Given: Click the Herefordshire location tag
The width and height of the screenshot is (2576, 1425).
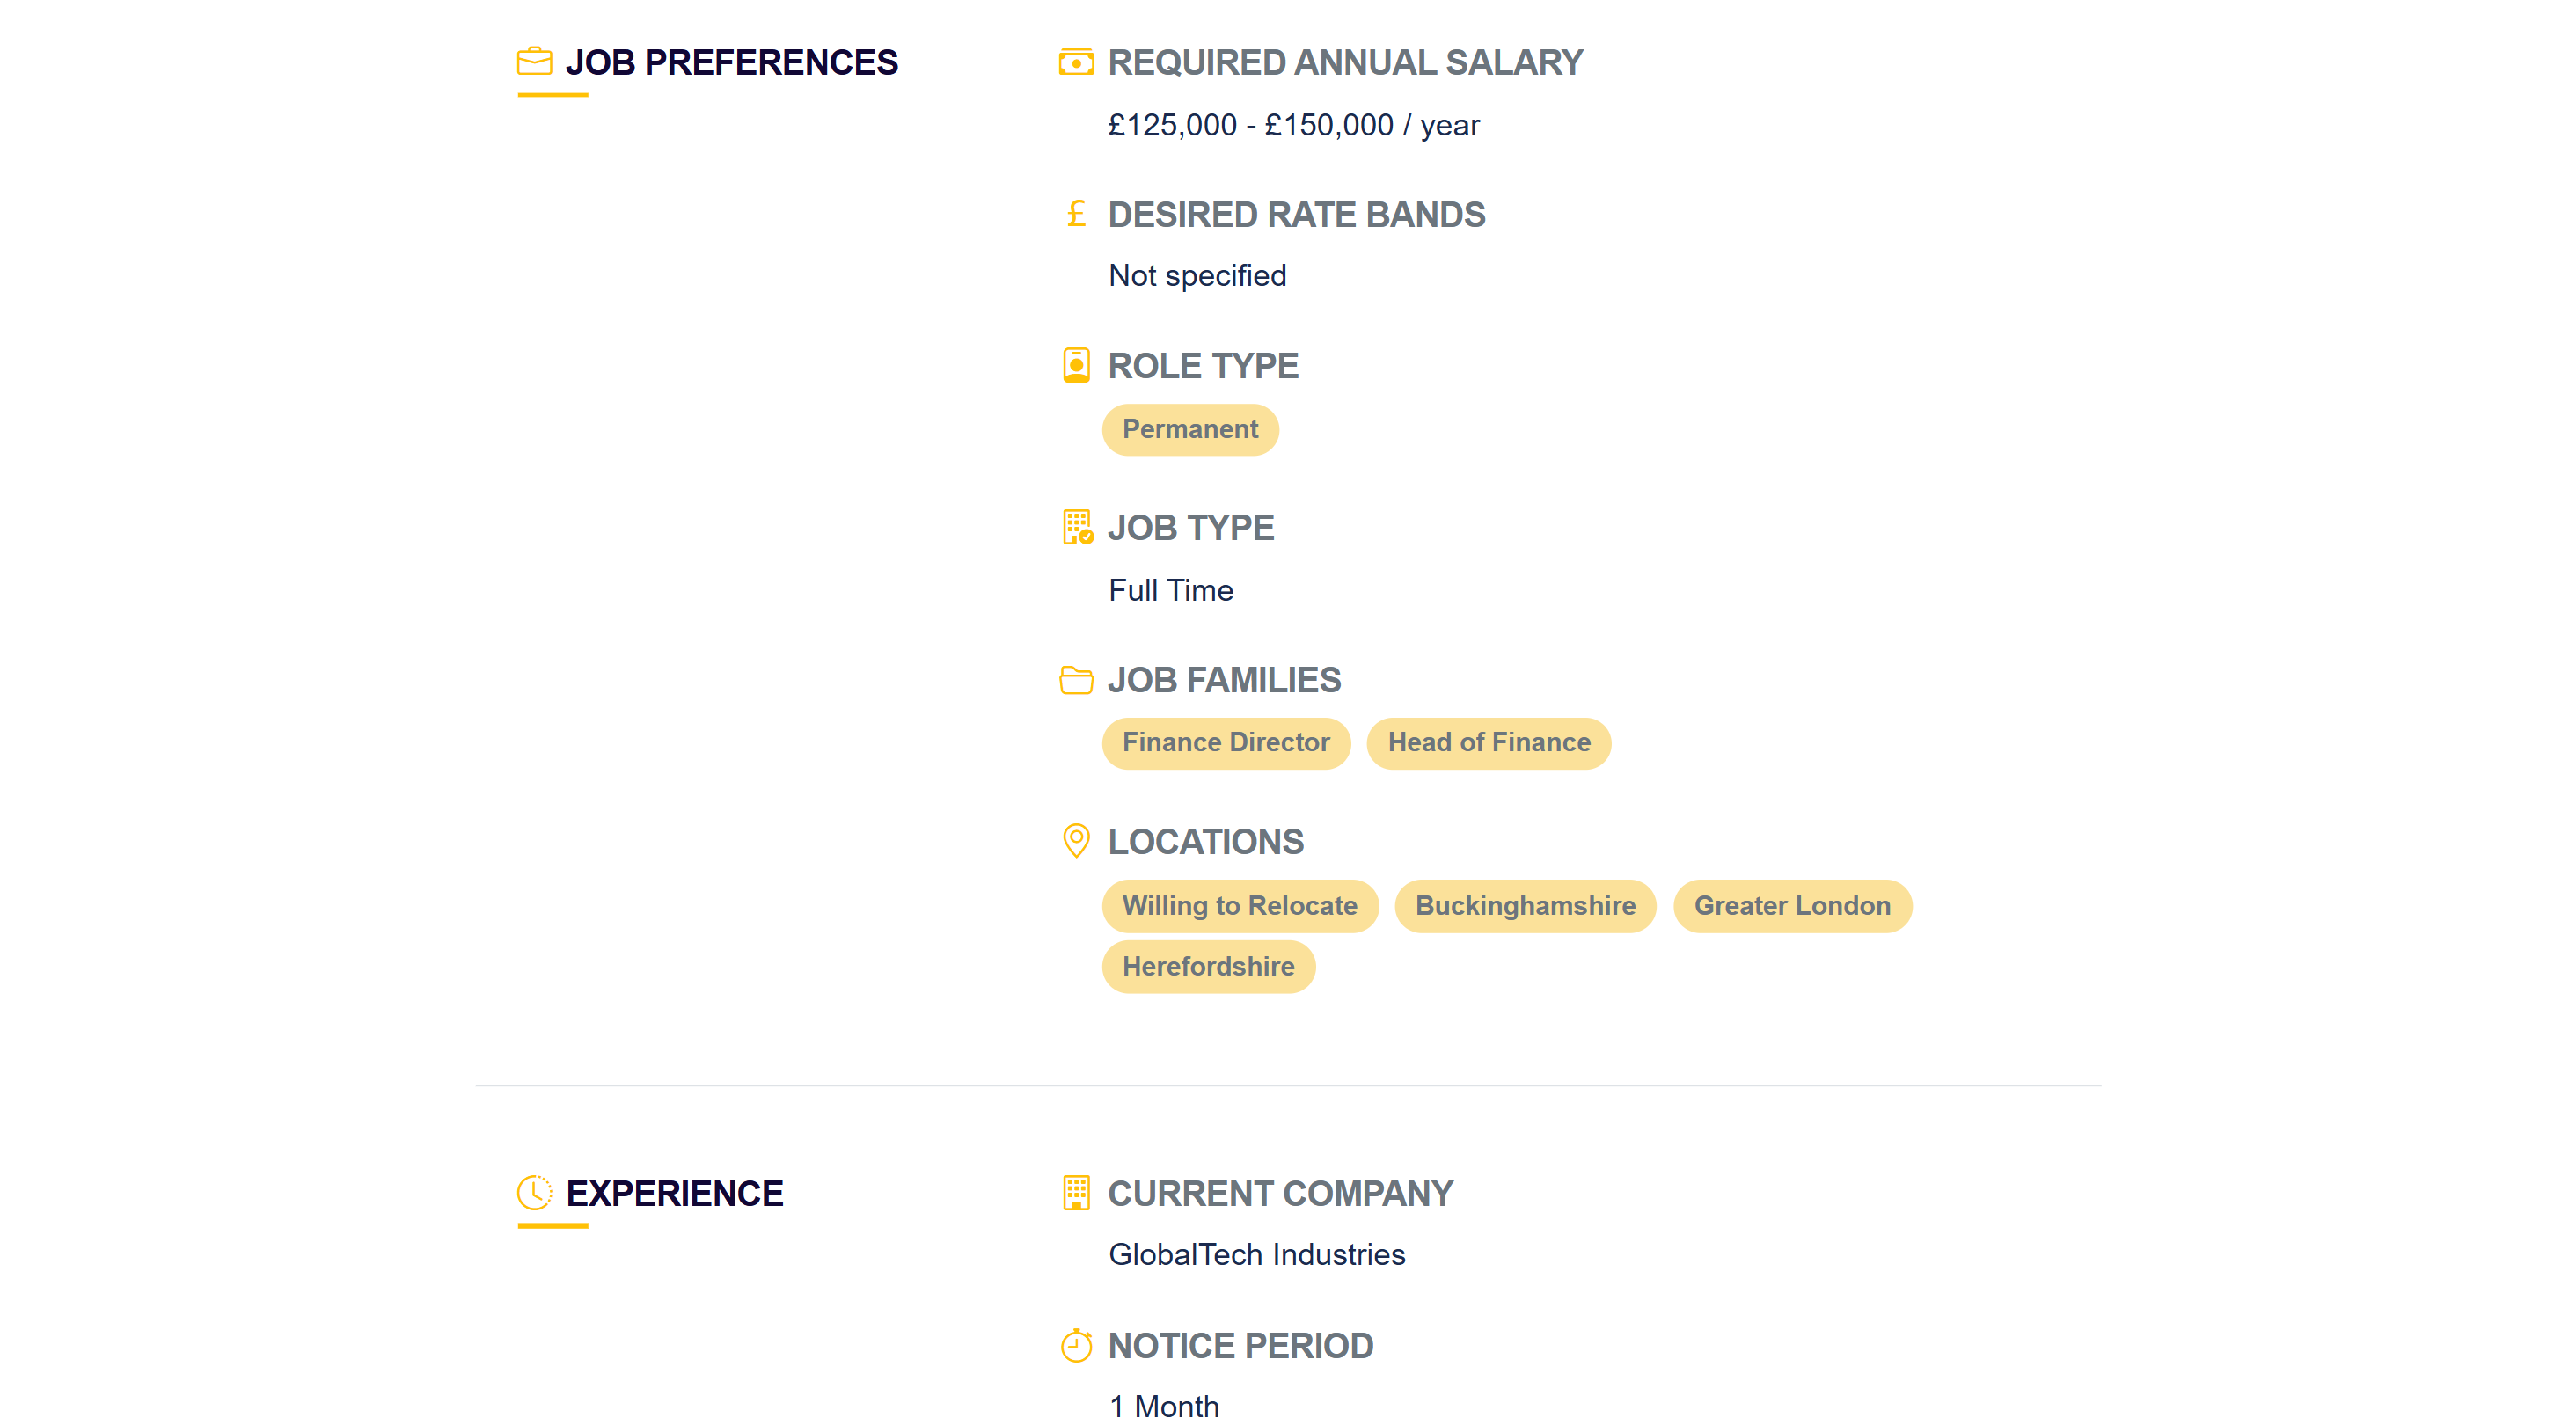Looking at the screenshot, I should (x=1208, y=967).
